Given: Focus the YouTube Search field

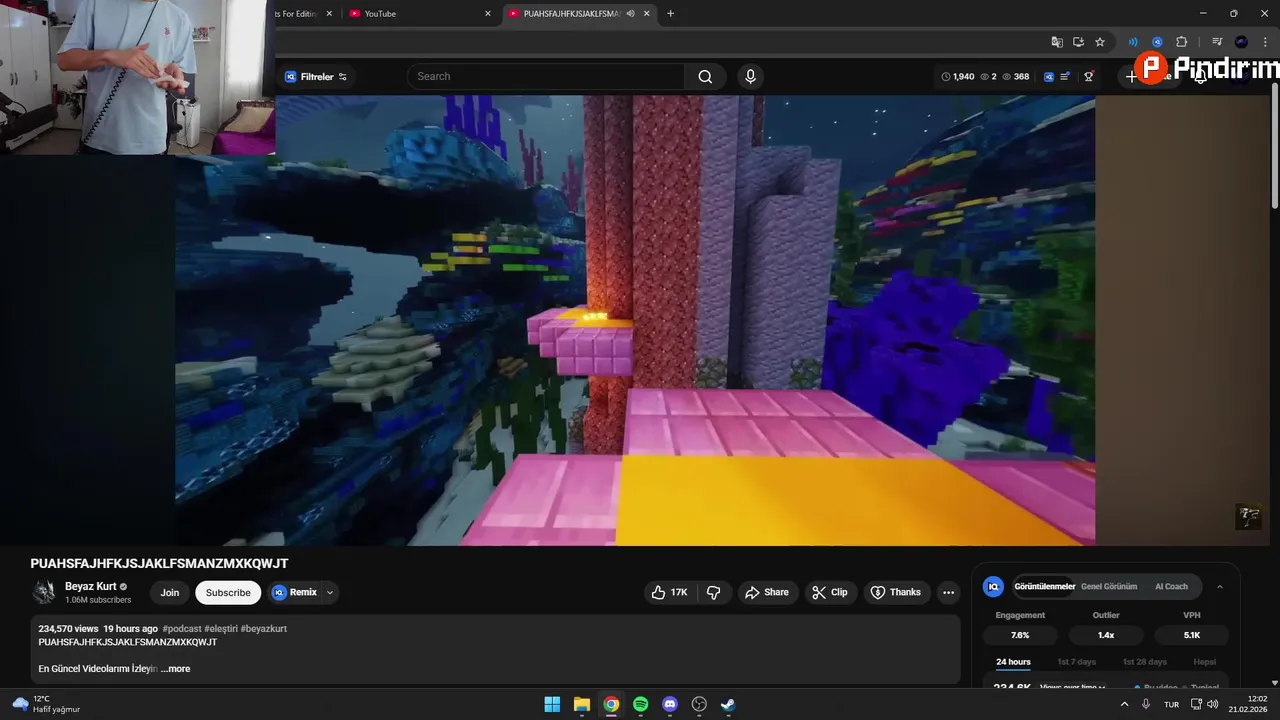Looking at the screenshot, I should click(x=546, y=77).
